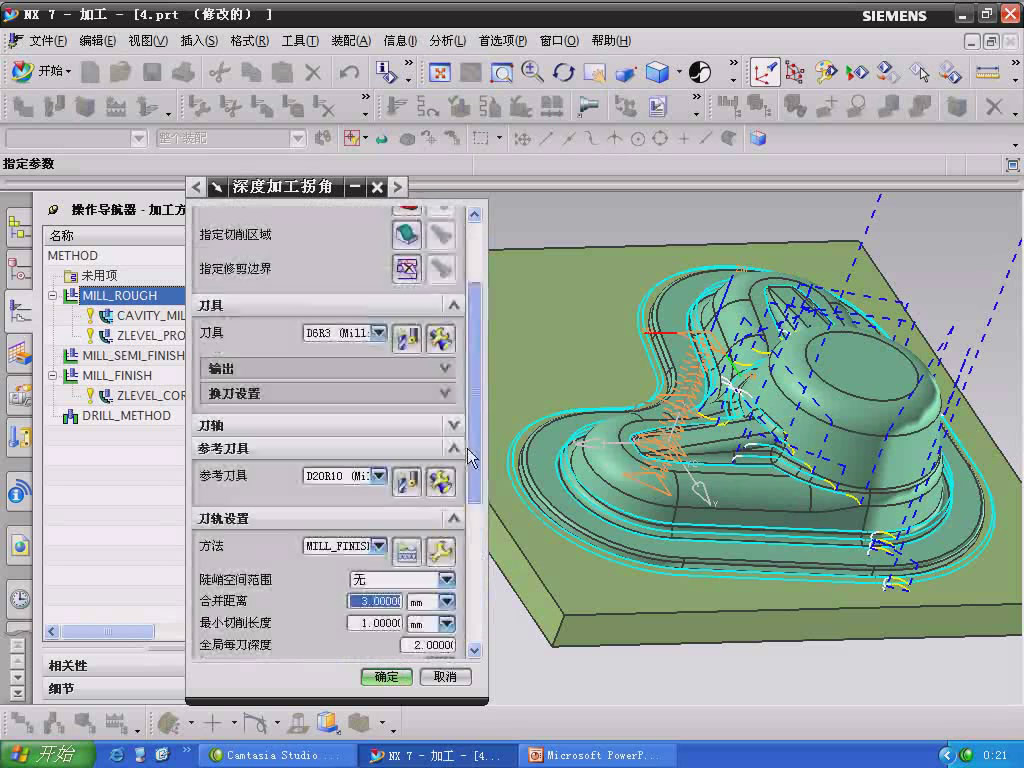Click the specify trim boundaries icon

406,268
